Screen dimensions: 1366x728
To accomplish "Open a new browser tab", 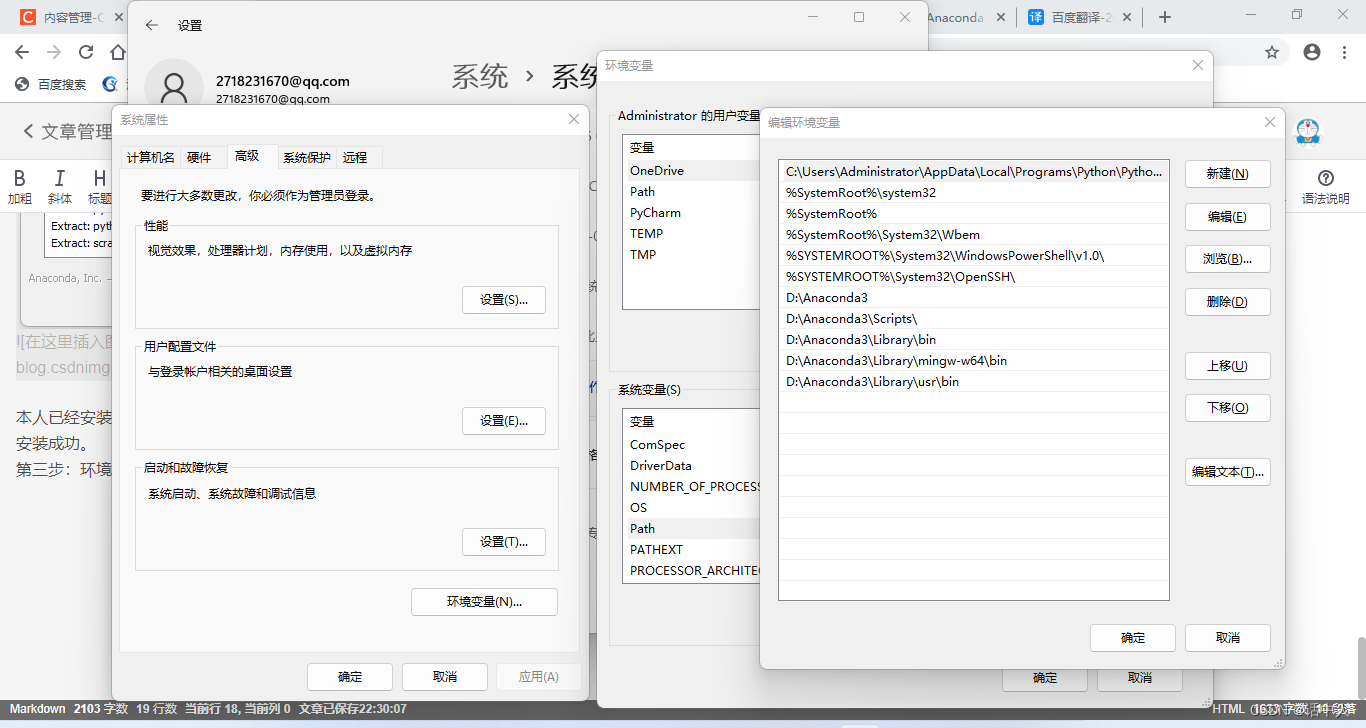I will click(1165, 17).
